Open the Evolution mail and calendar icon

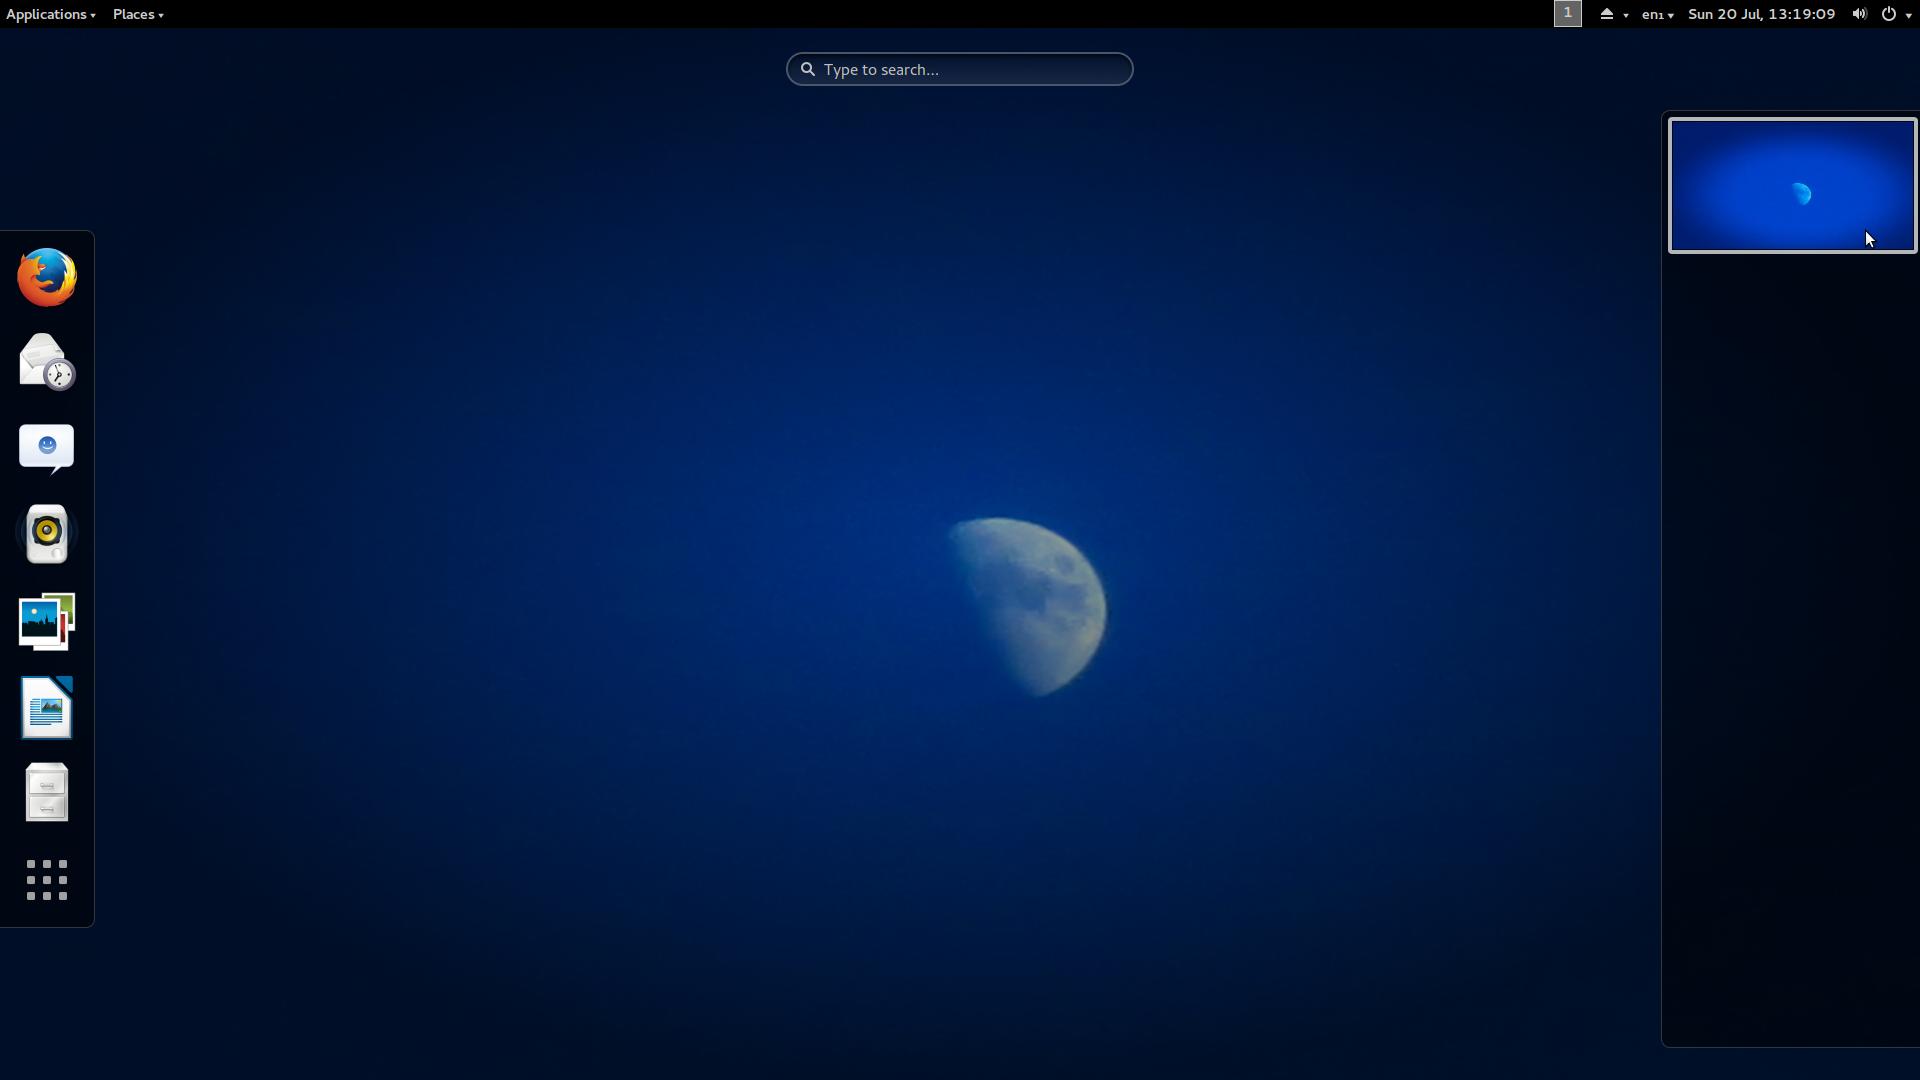tap(47, 362)
